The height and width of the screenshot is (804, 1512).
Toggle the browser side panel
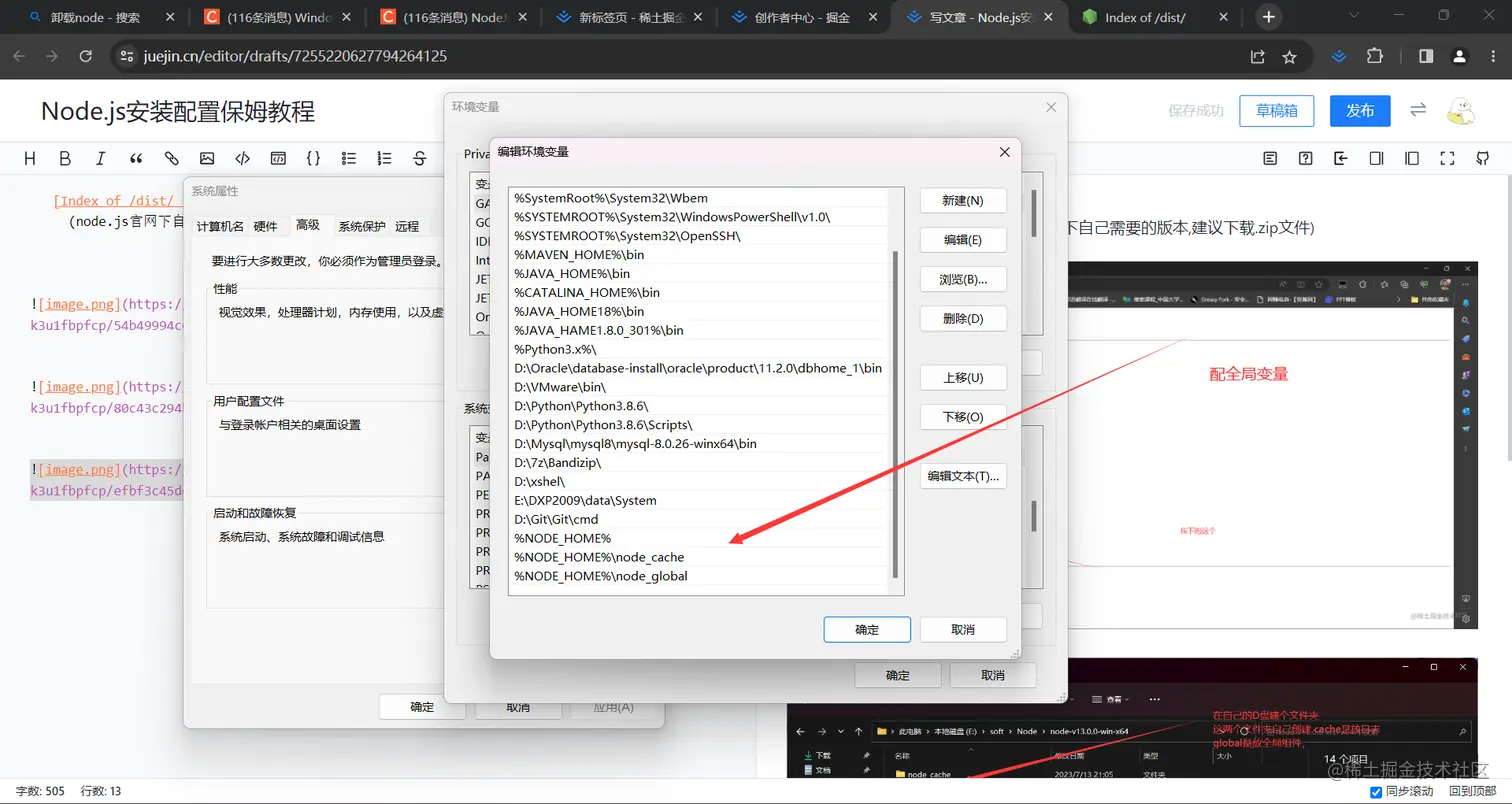(1426, 57)
